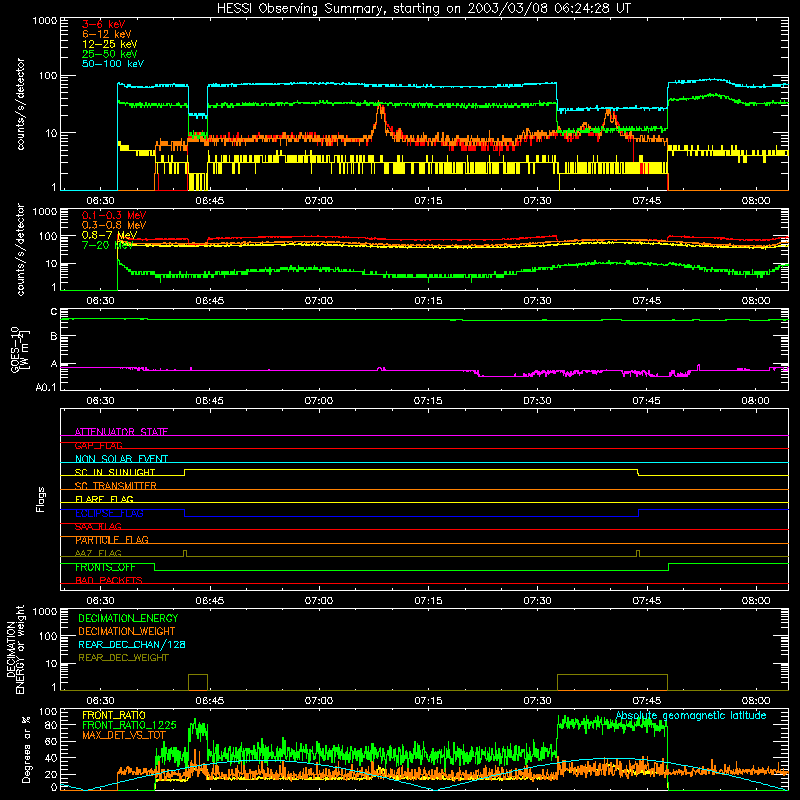Image resolution: width=800 pixels, height=800 pixels.
Task: Click the 07:00 tick under the top plot
Action: click(319, 201)
